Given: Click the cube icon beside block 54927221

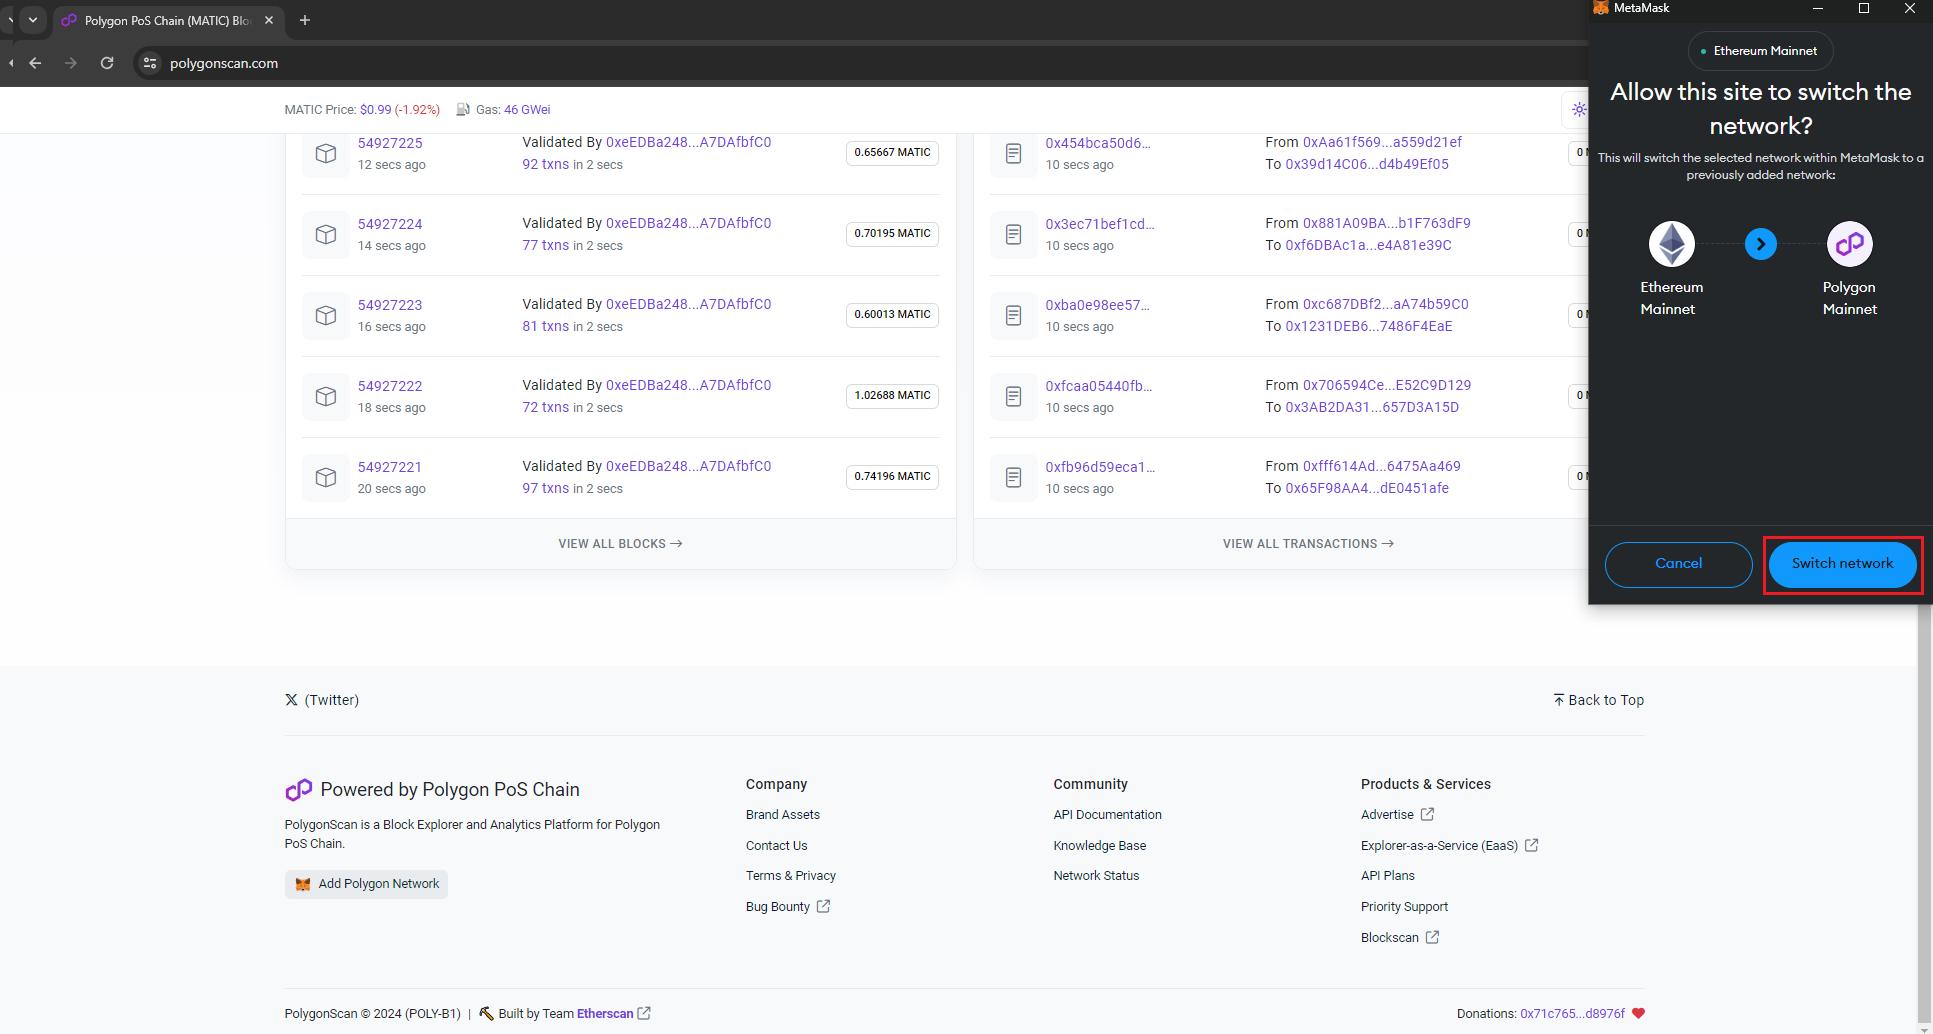Looking at the screenshot, I should (x=326, y=477).
